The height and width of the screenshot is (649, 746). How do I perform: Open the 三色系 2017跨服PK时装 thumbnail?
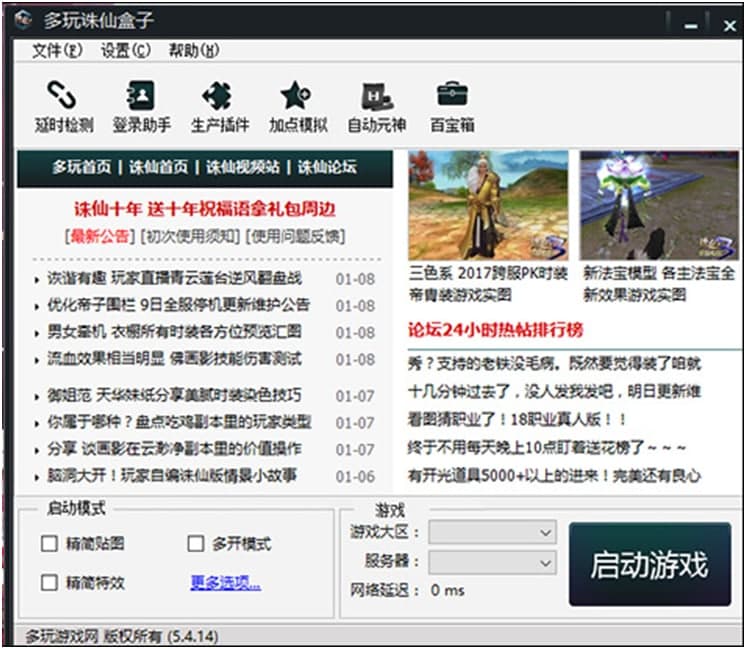coord(488,206)
